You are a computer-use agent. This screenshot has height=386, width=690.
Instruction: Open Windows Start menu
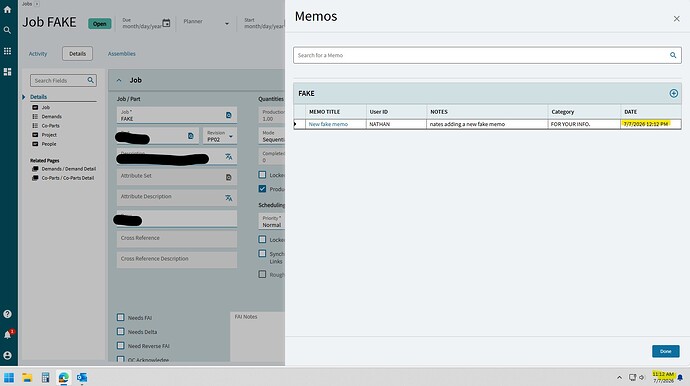[x=9, y=378]
